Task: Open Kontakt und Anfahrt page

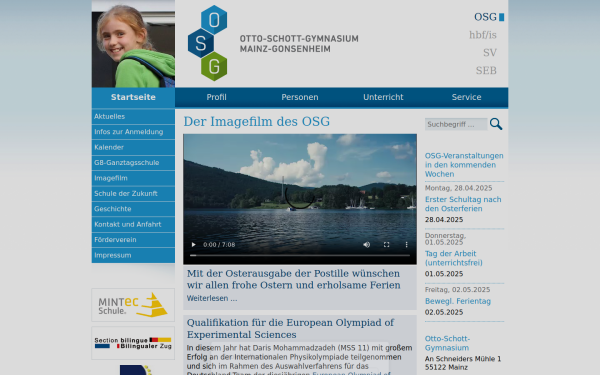Action: pos(133,224)
